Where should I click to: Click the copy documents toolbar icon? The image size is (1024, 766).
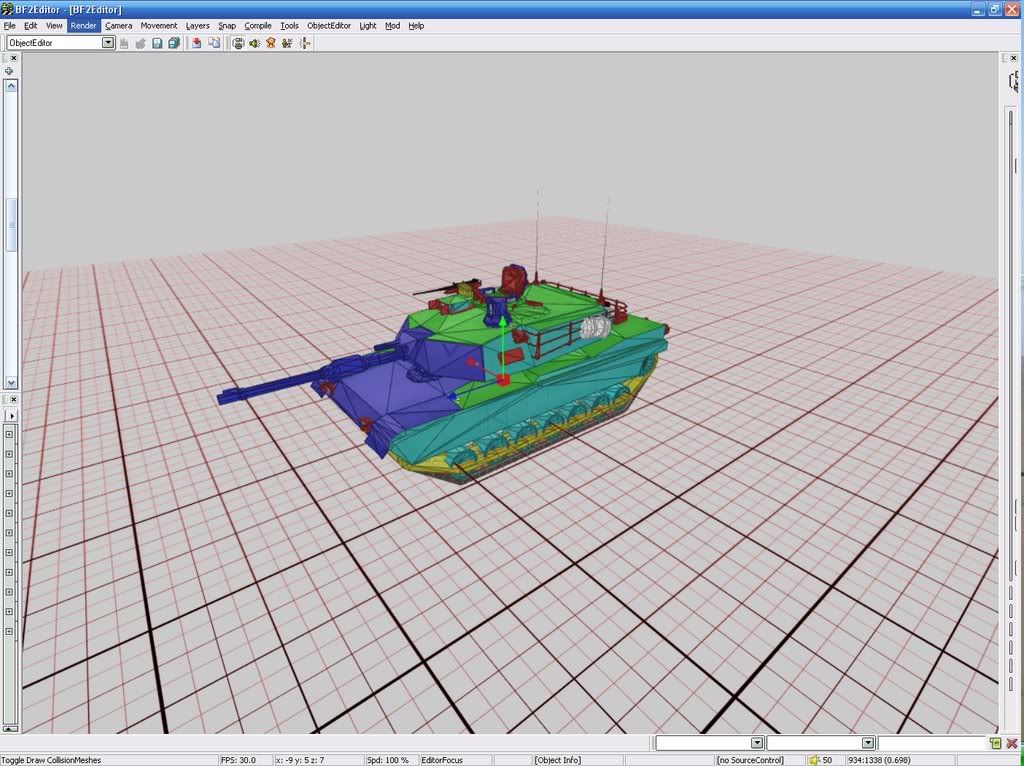214,43
